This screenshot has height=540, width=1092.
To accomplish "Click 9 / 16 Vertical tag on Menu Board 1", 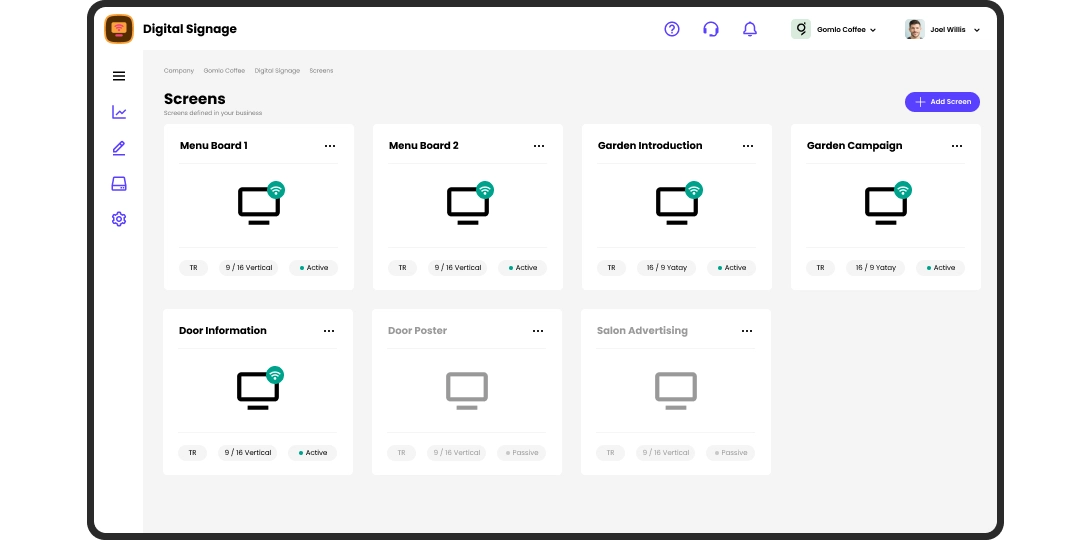I will pos(249,268).
